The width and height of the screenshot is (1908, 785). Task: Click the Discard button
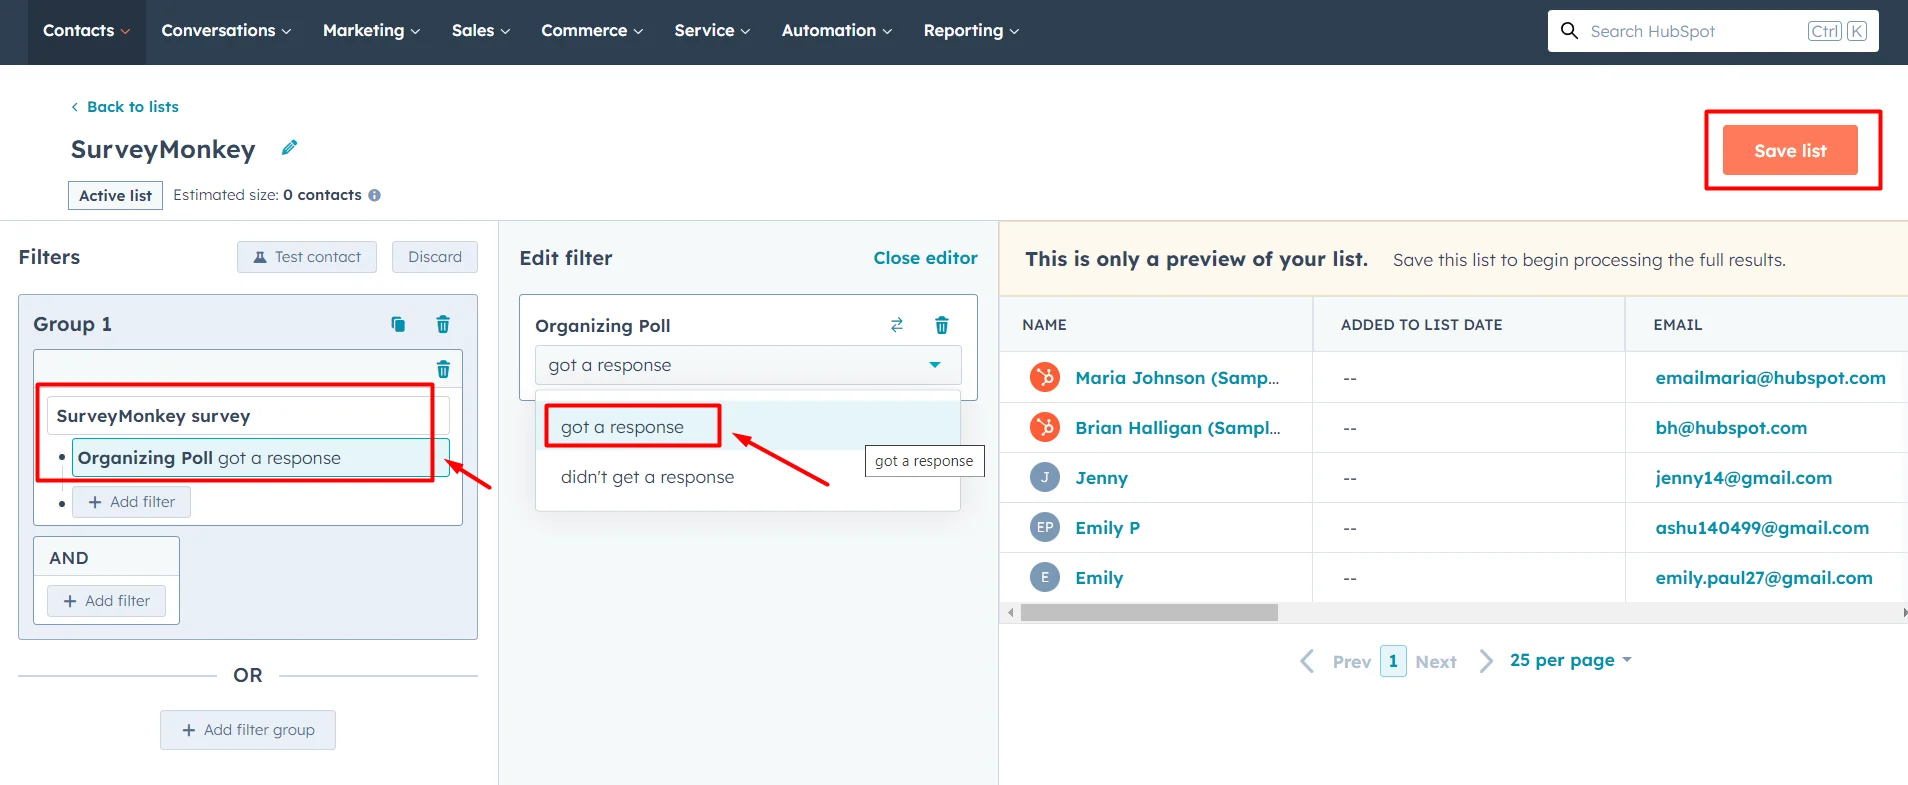[x=435, y=257]
